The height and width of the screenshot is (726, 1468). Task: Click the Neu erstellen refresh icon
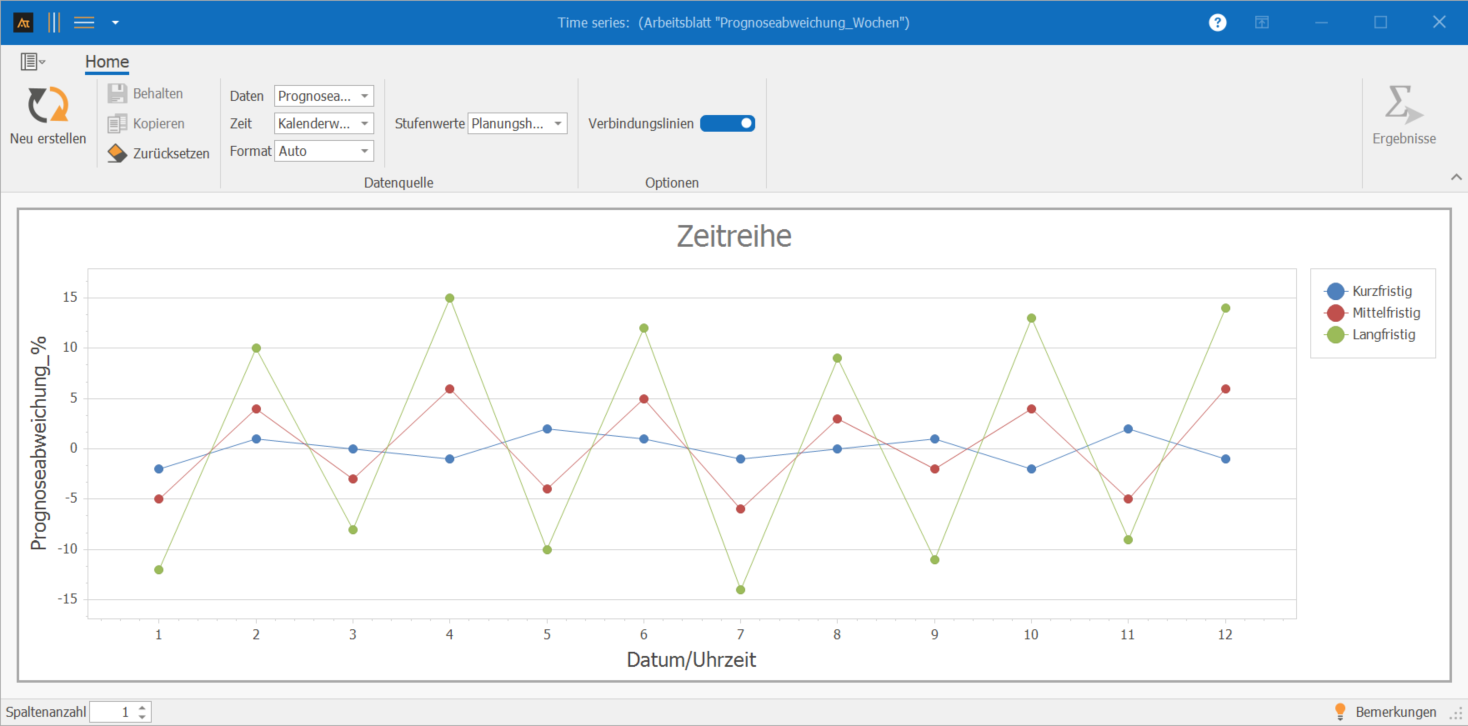[x=47, y=105]
